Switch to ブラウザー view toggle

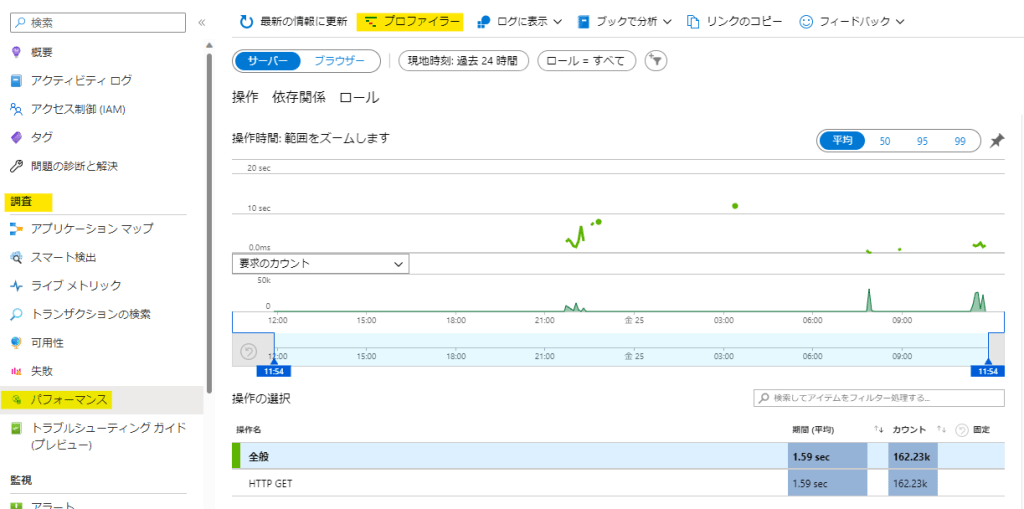pyautogui.click(x=339, y=61)
